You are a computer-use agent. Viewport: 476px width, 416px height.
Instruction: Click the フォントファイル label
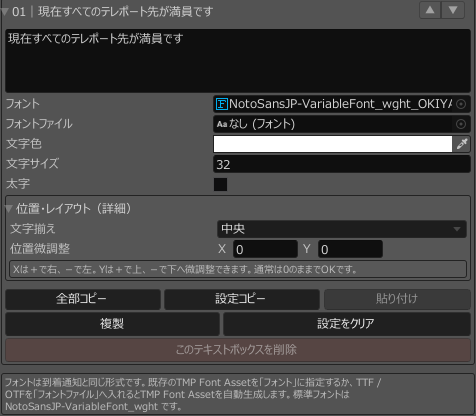tap(39, 124)
